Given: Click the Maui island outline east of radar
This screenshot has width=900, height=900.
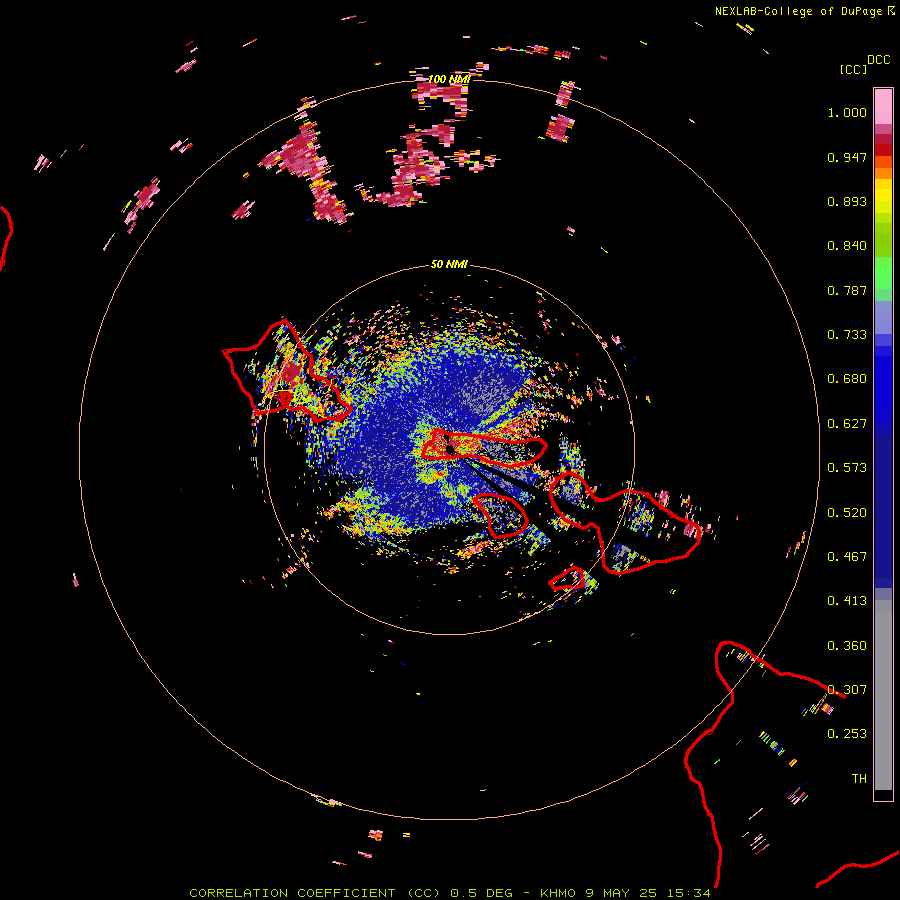Looking at the screenshot, I should (624, 521).
